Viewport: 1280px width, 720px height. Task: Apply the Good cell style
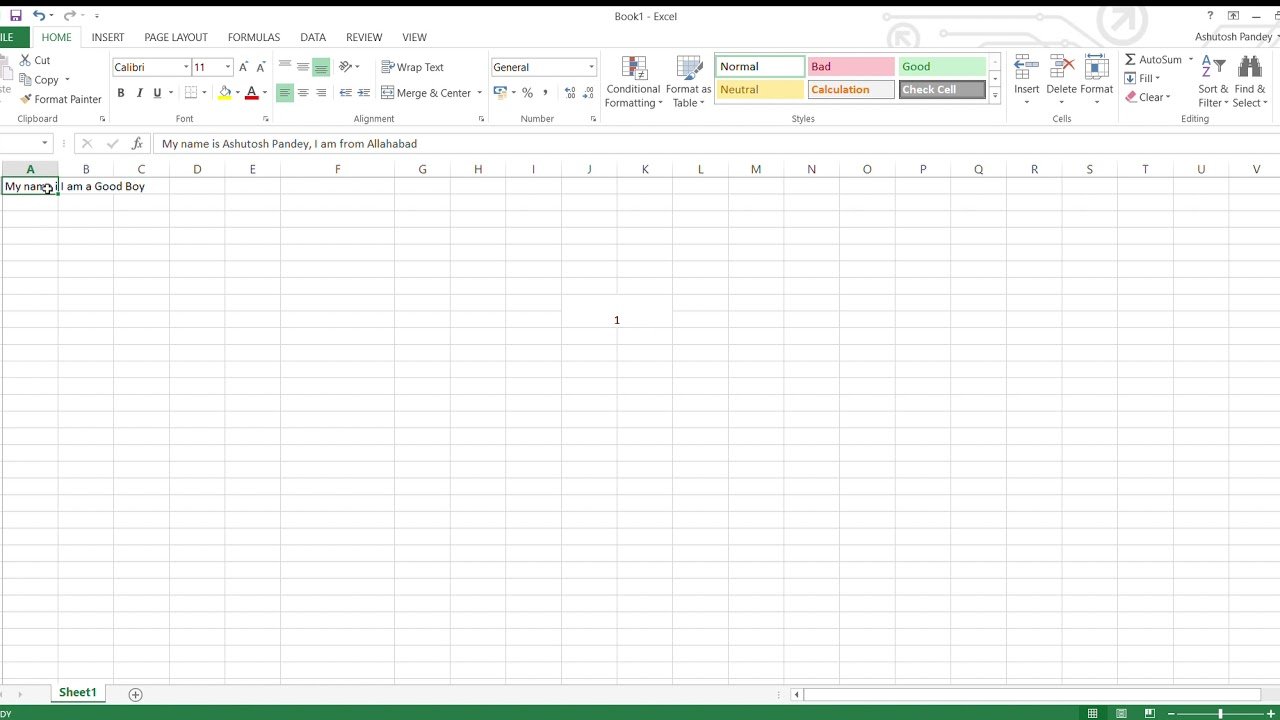942,67
